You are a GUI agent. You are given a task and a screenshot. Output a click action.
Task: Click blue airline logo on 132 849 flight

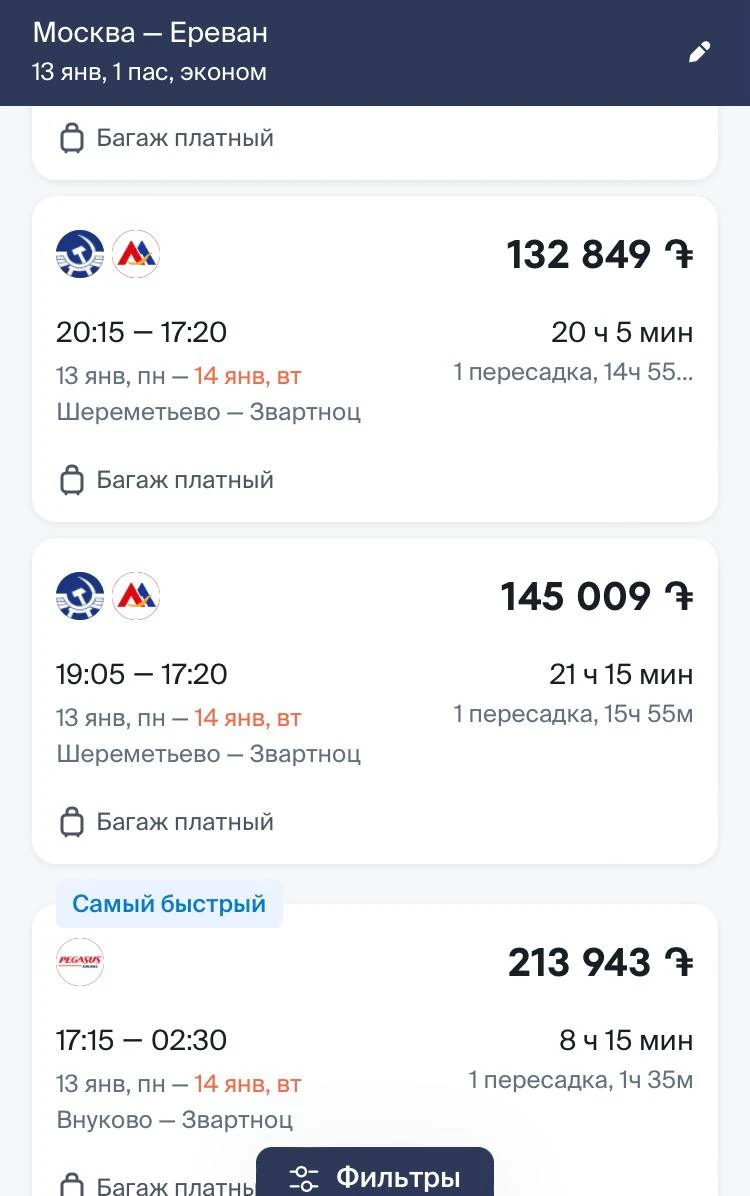coord(80,253)
